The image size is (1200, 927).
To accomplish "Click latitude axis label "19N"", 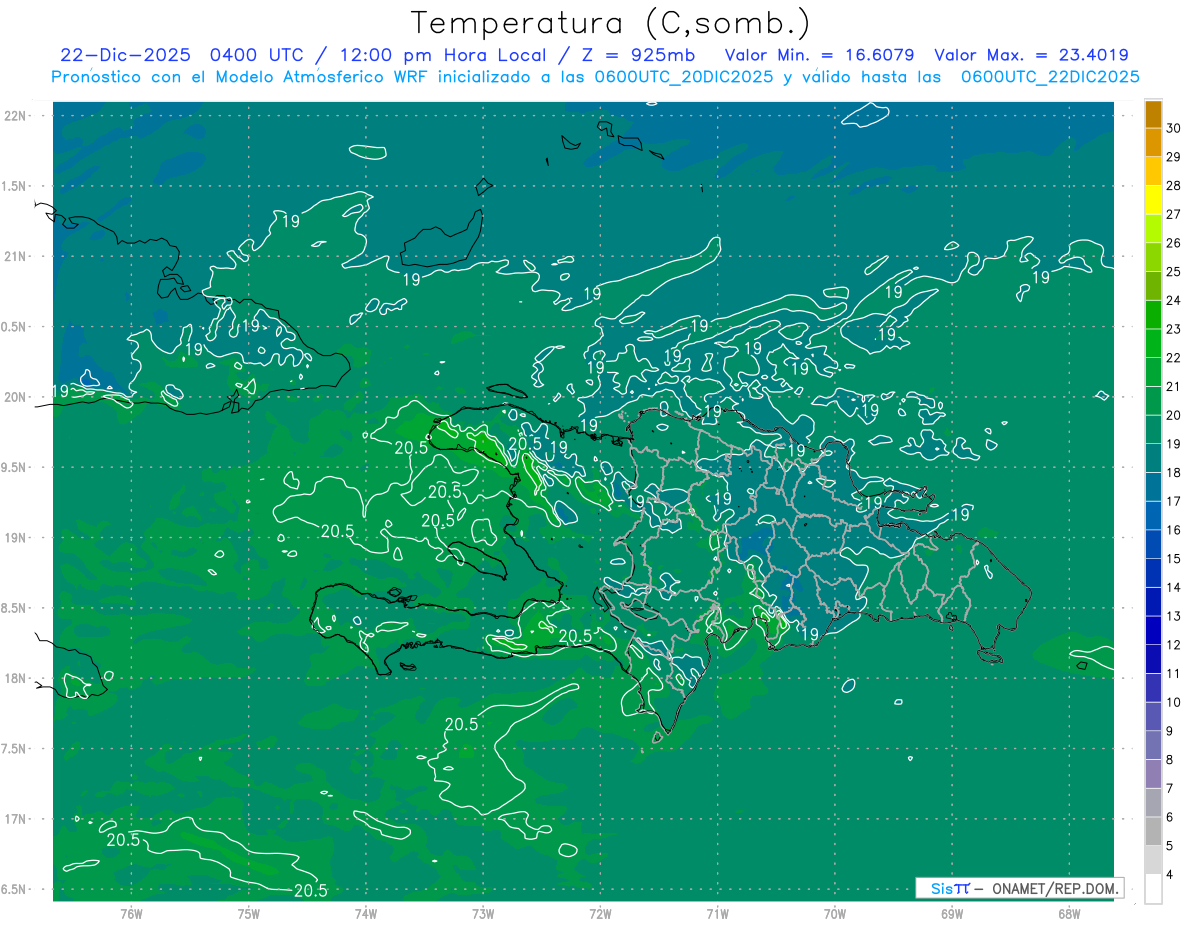I will [16, 538].
